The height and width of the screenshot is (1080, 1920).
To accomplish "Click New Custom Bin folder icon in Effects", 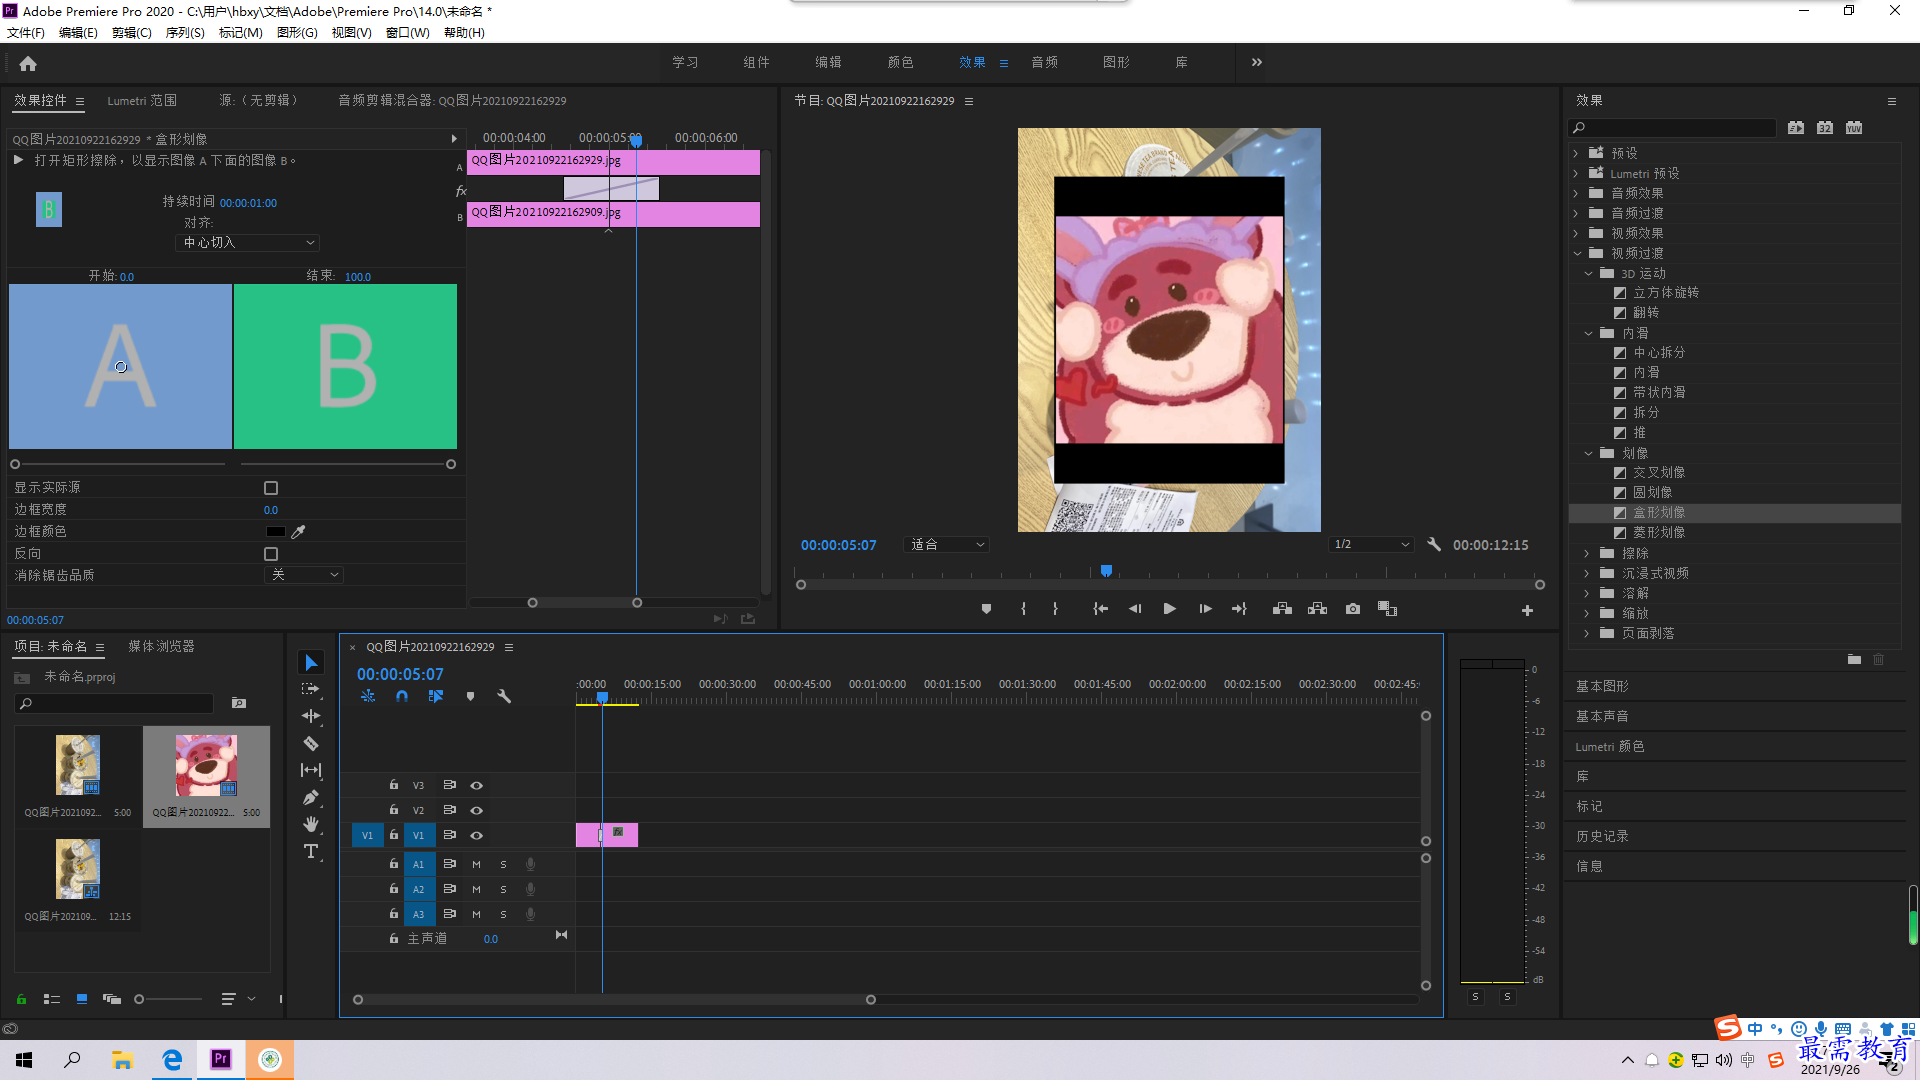I will [1854, 659].
